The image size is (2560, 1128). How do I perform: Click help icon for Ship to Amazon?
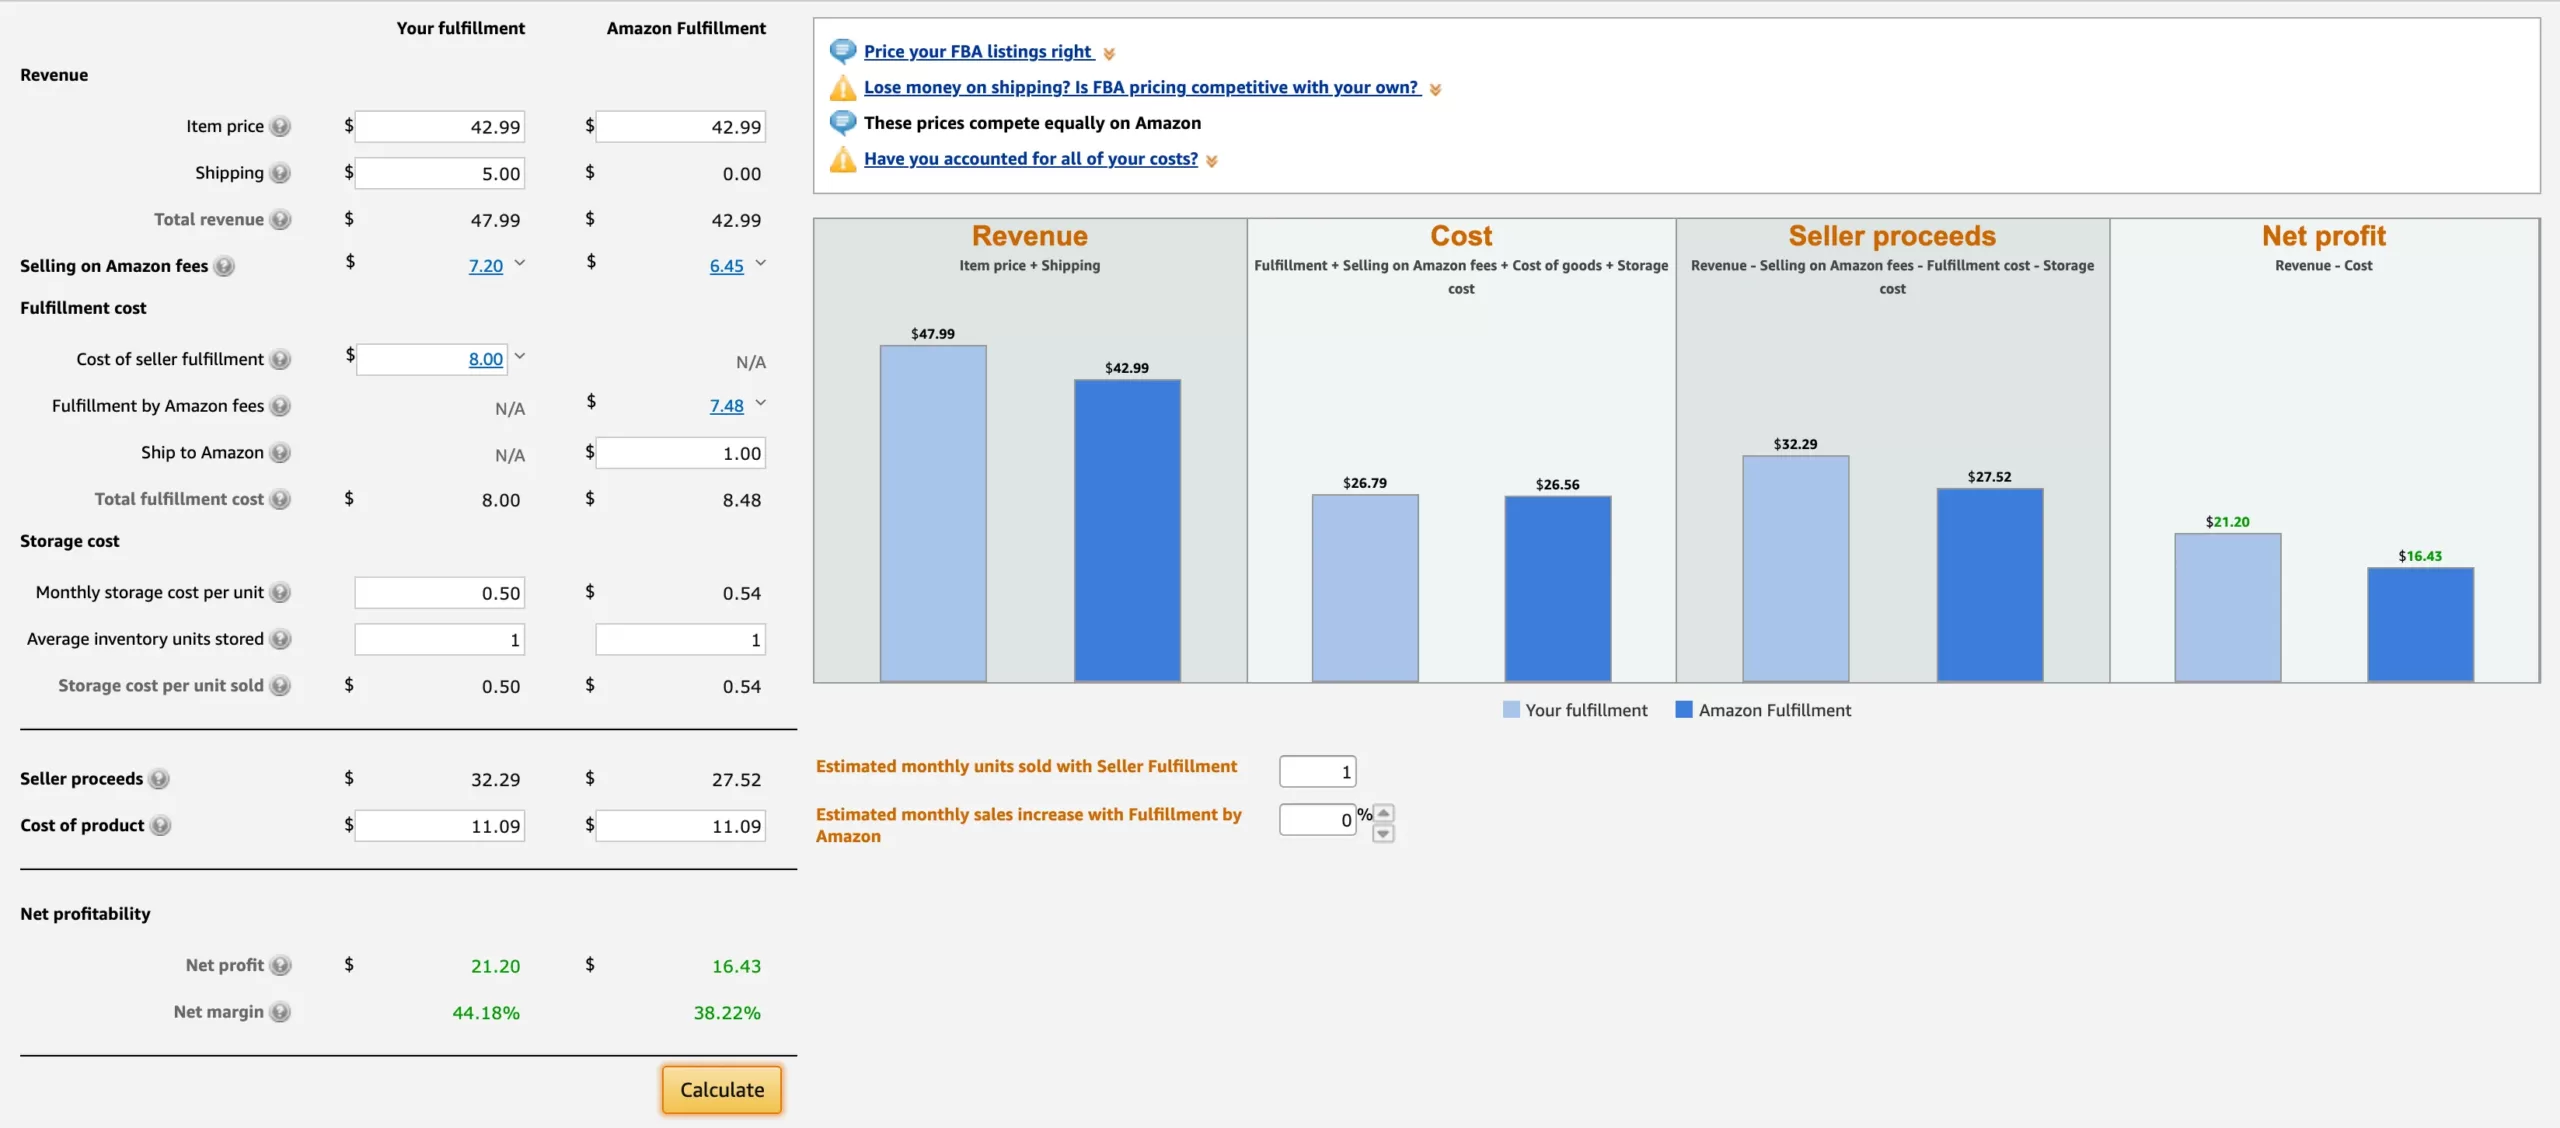tap(281, 452)
